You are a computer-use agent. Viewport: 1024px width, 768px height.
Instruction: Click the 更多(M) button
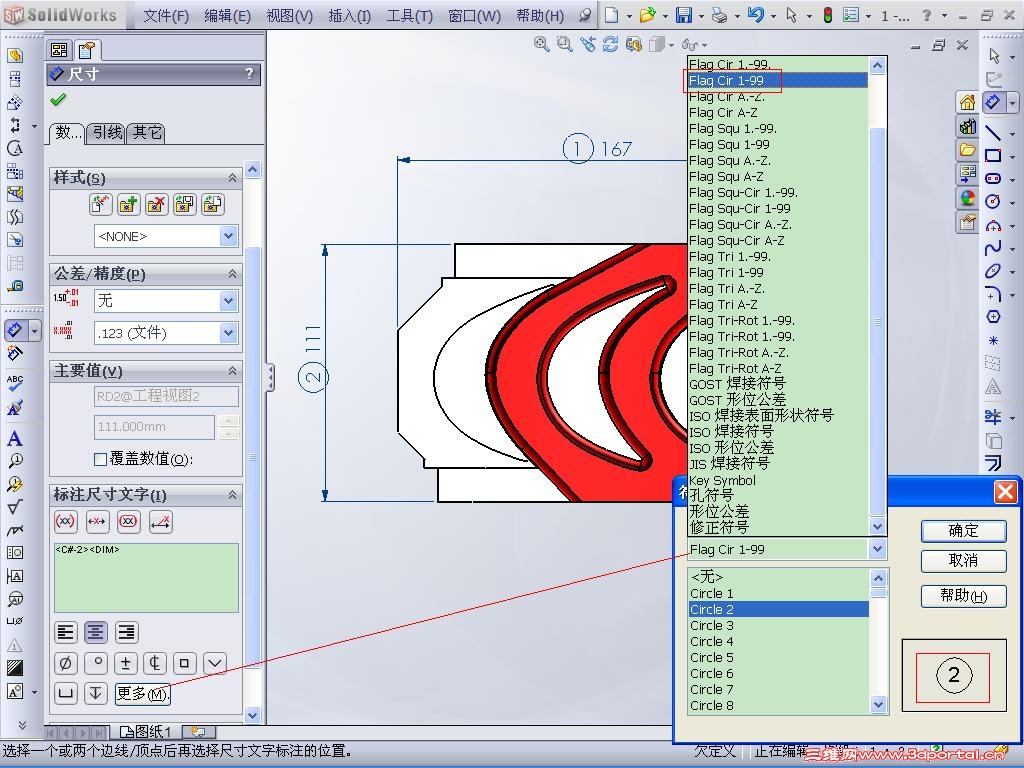tap(142, 694)
